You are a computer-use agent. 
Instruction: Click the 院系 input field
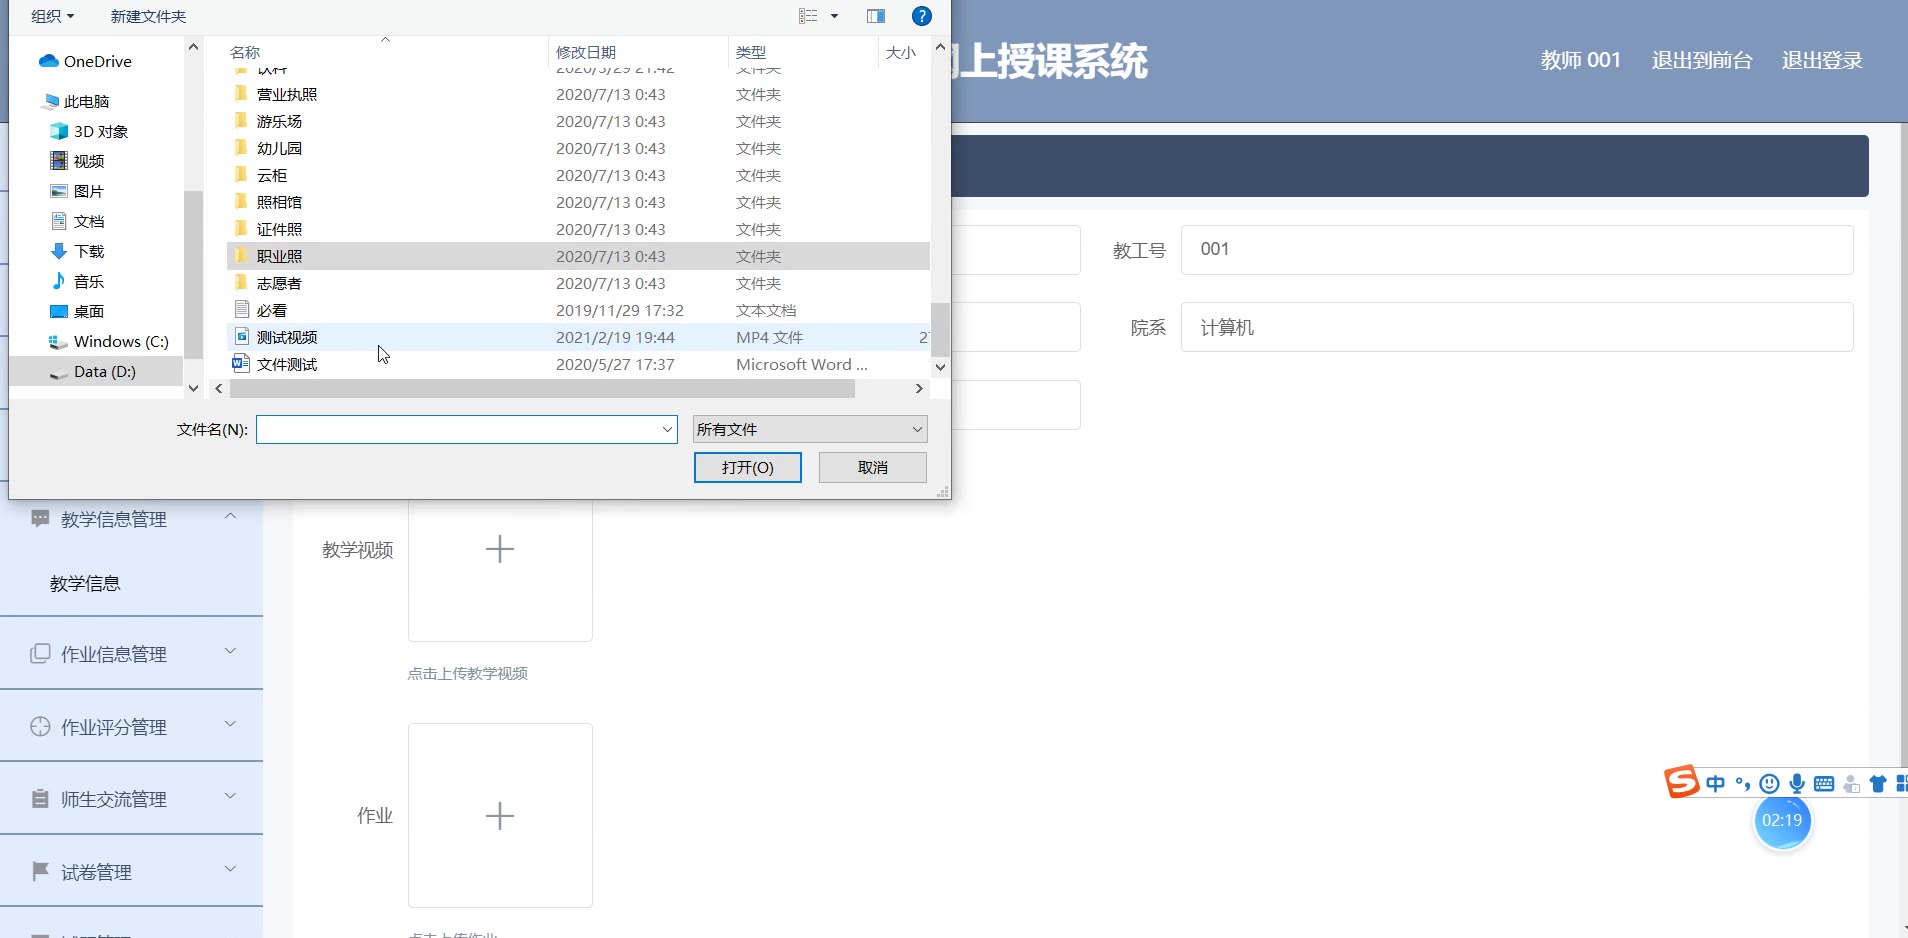pos(1517,327)
